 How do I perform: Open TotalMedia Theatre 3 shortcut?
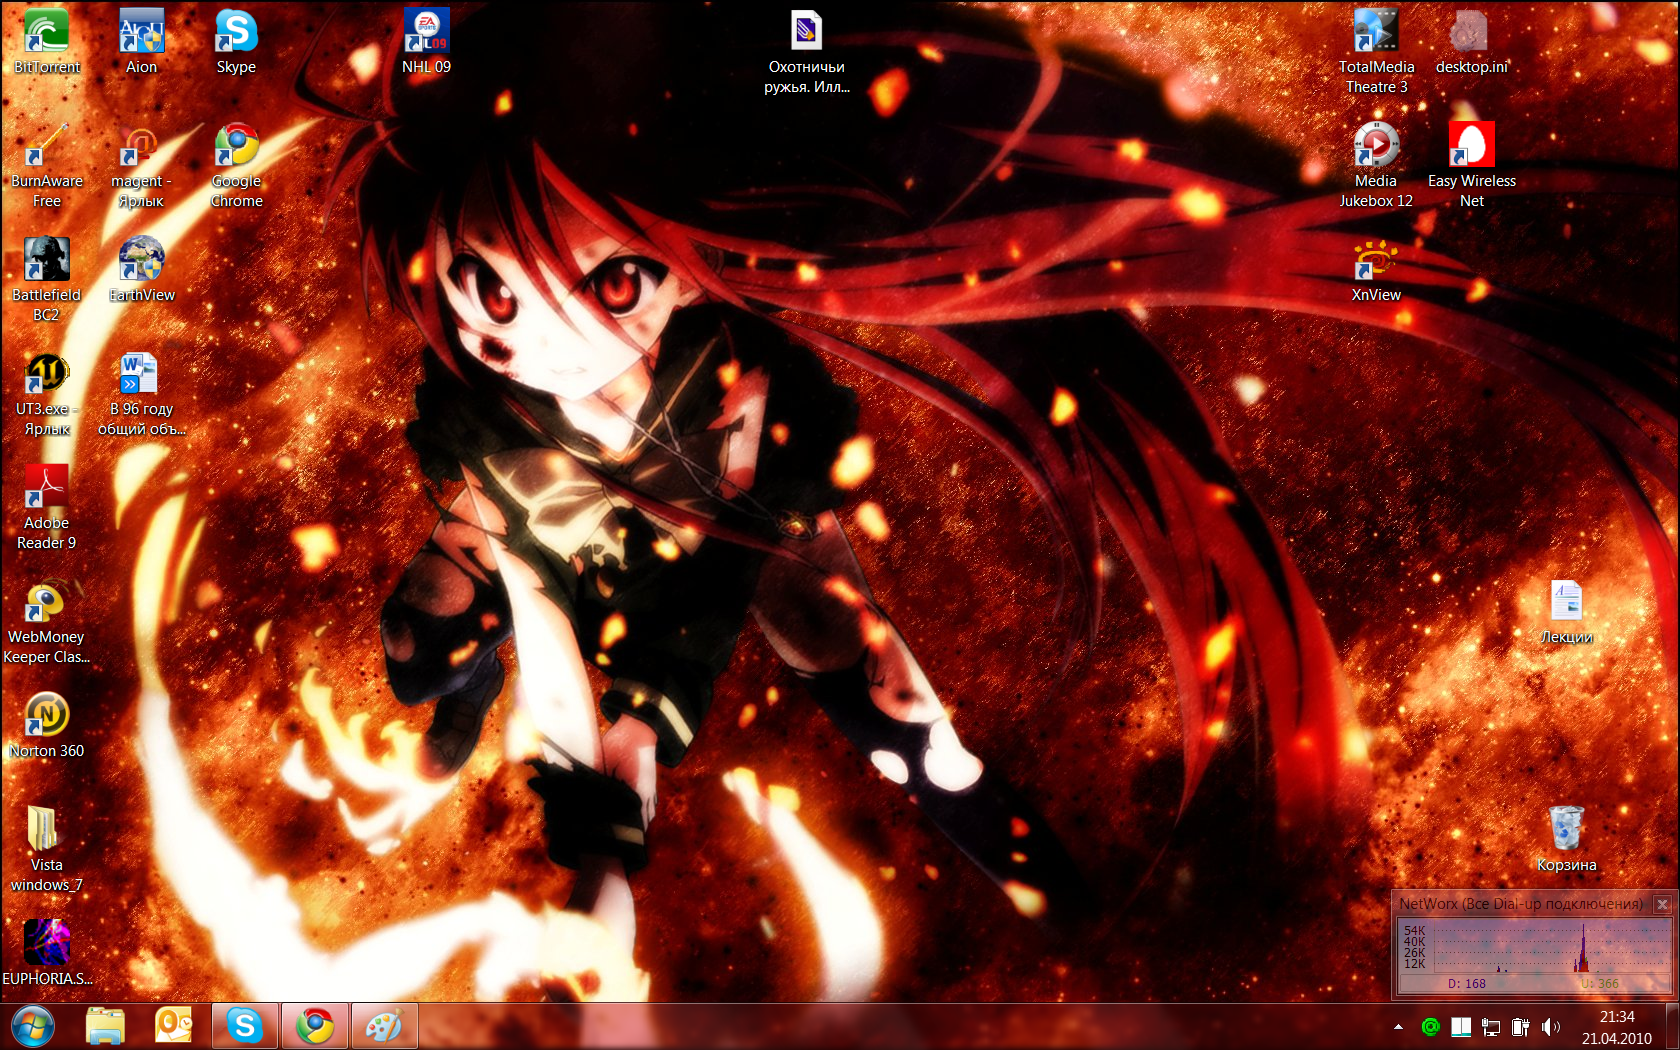point(1376,52)
